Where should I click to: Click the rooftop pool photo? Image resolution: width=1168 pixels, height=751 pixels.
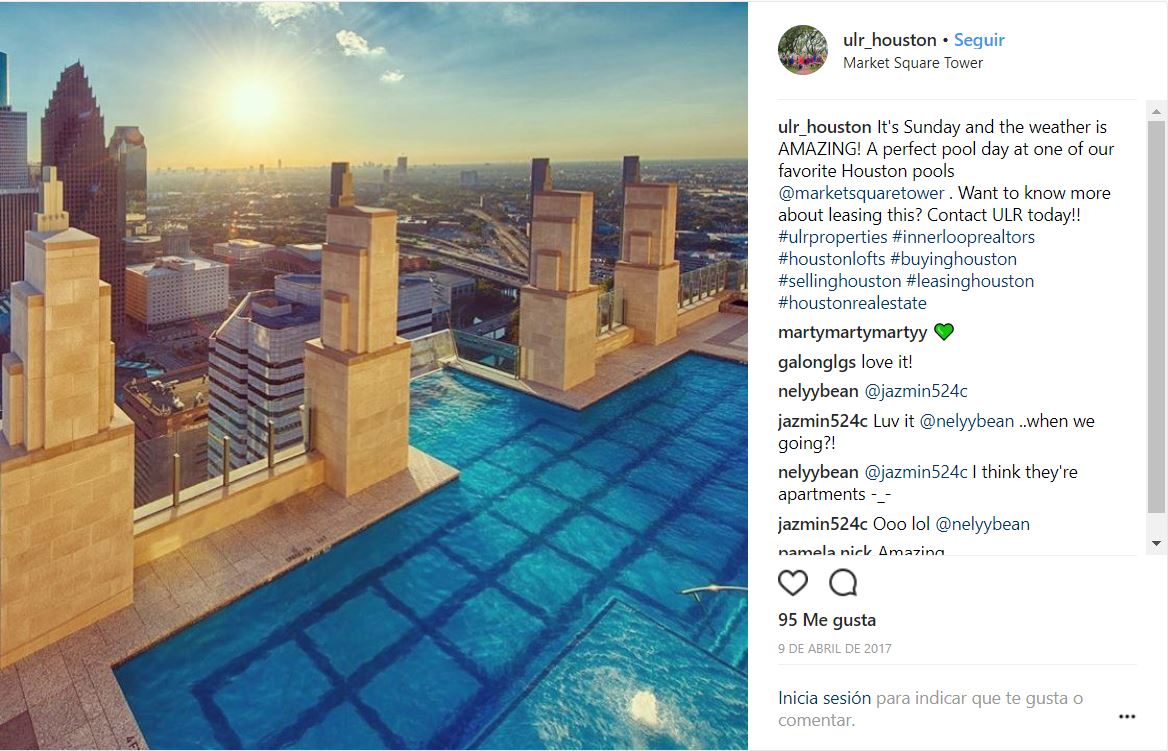click(x=374, y=376)
